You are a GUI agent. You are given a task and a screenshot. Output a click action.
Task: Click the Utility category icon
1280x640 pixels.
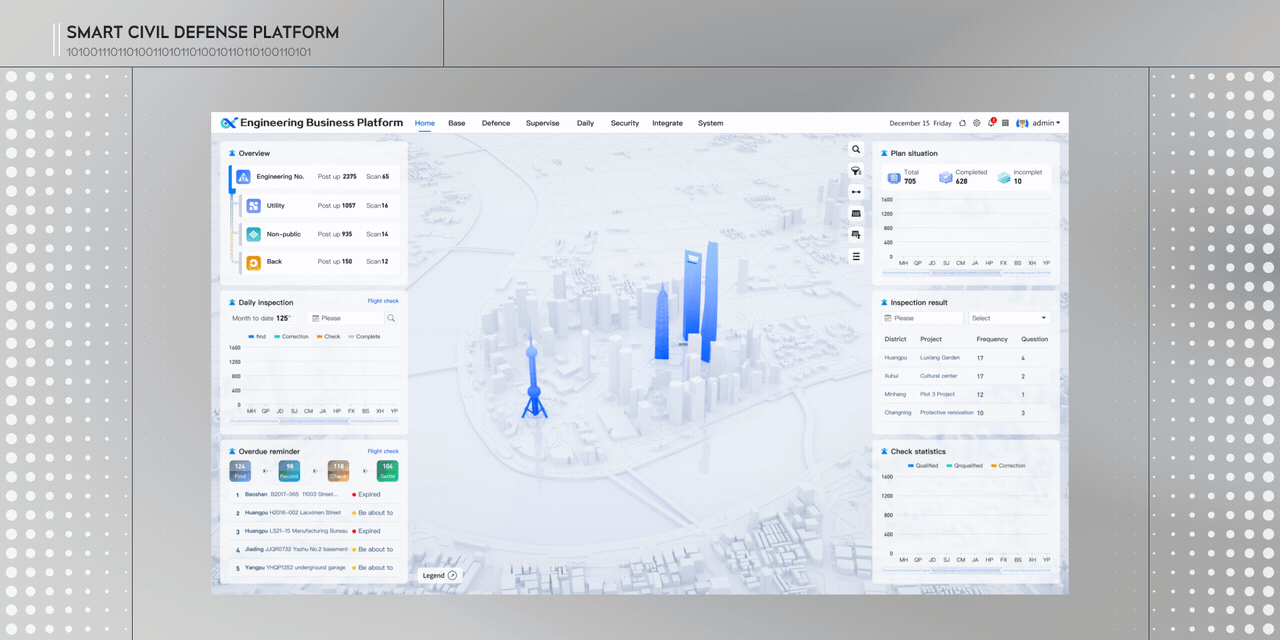[x=254, y=206]
